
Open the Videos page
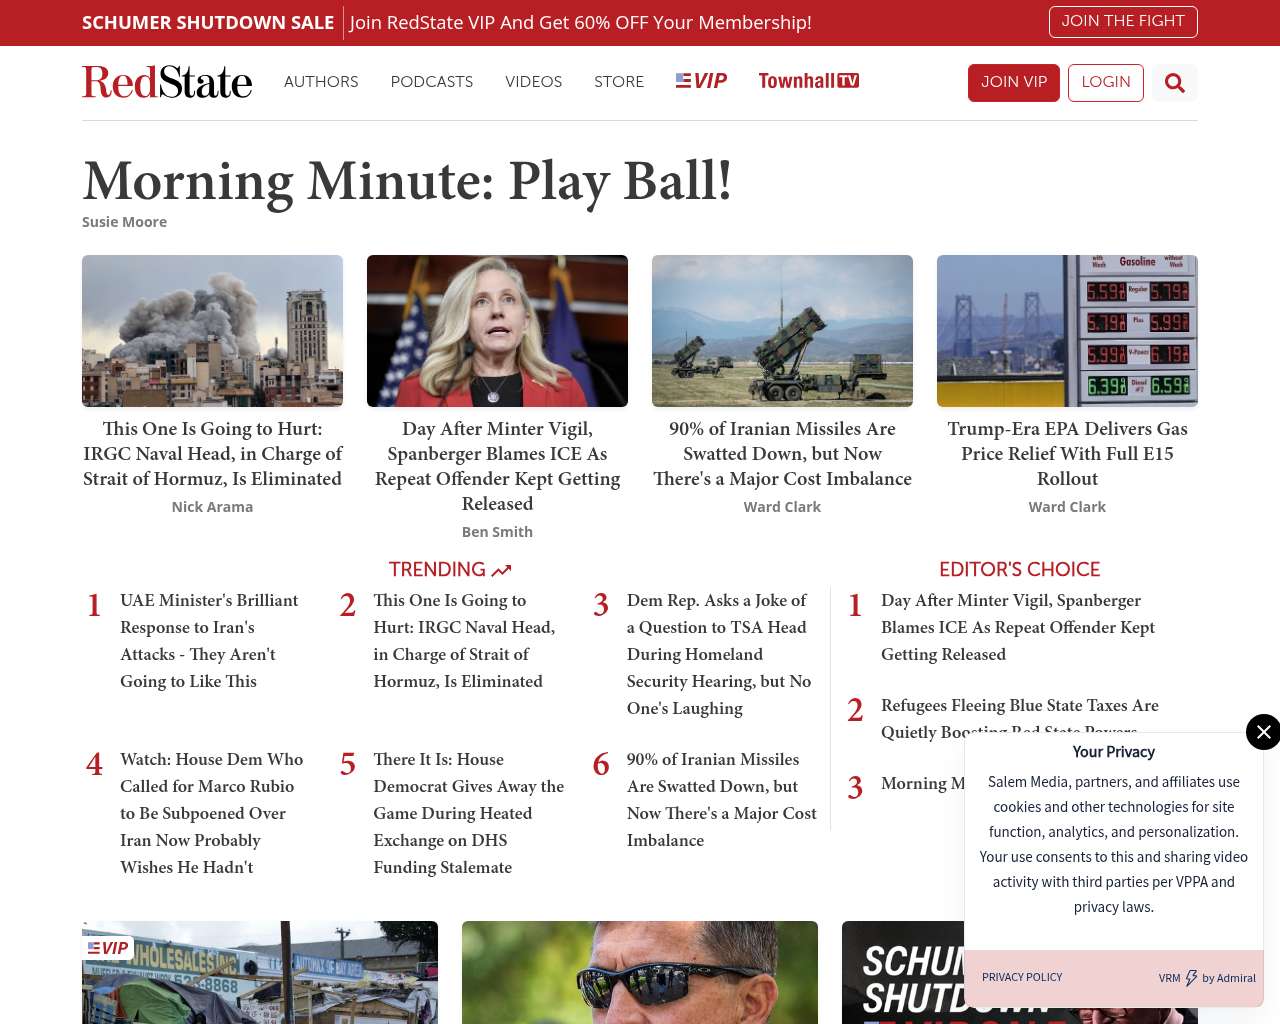(533, 82)
